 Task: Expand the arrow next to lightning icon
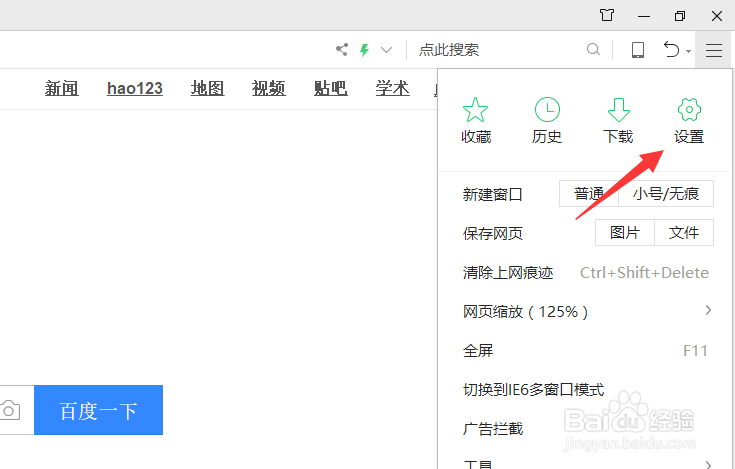pyautogui.click(x=386, y=50)
